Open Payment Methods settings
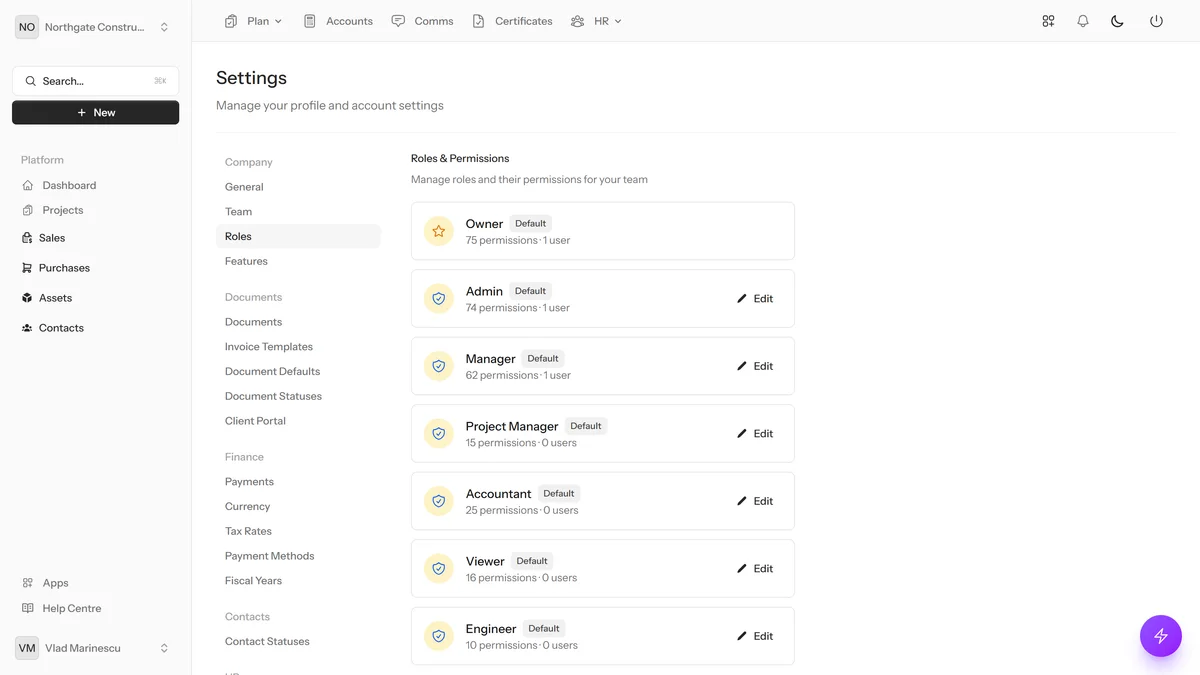Image resolution: width=1200 pixels, height=675 pixels. 298,556
